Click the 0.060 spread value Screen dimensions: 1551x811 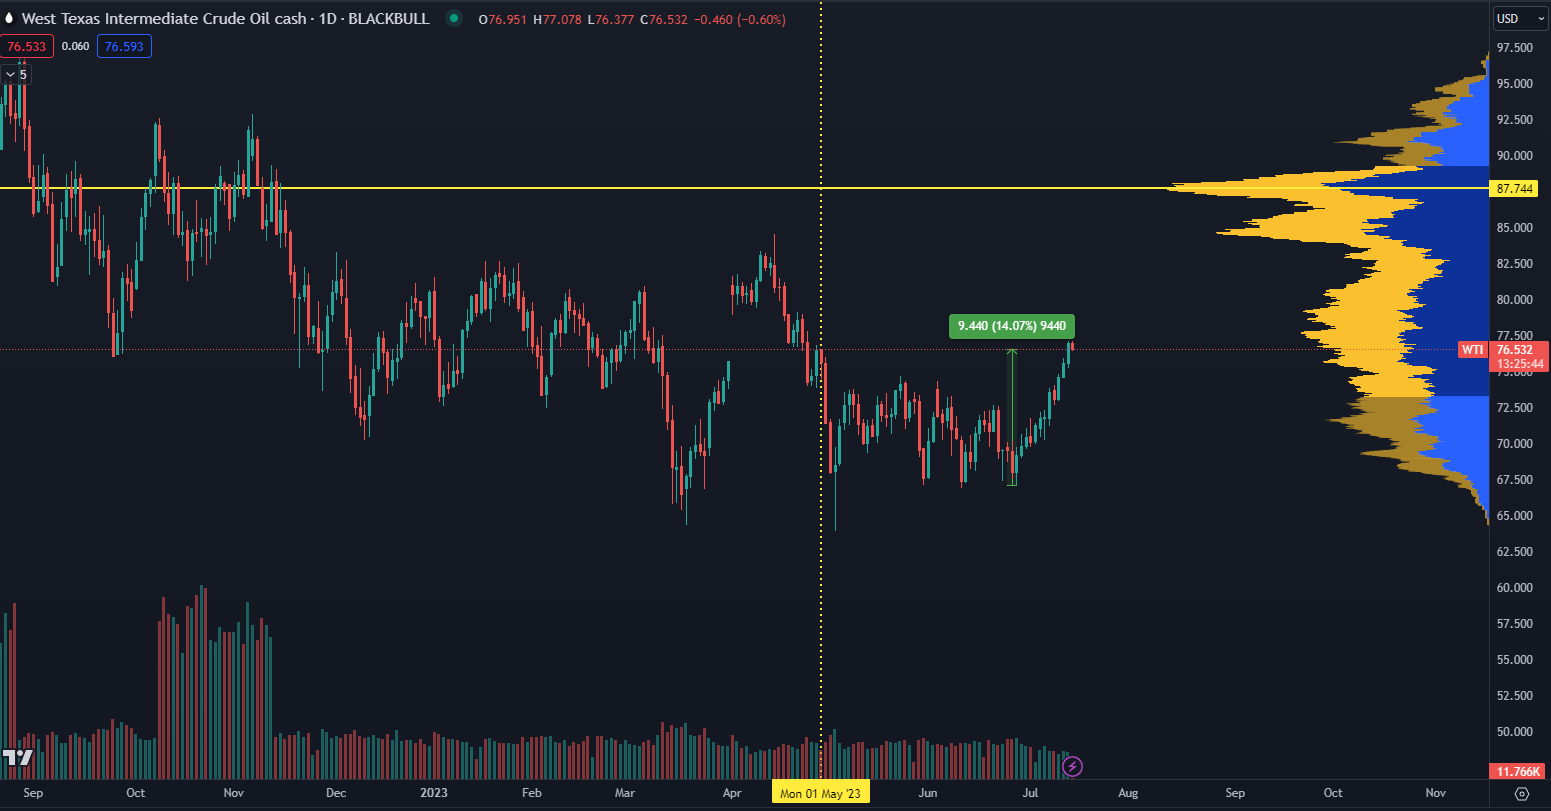pos(74,46)
